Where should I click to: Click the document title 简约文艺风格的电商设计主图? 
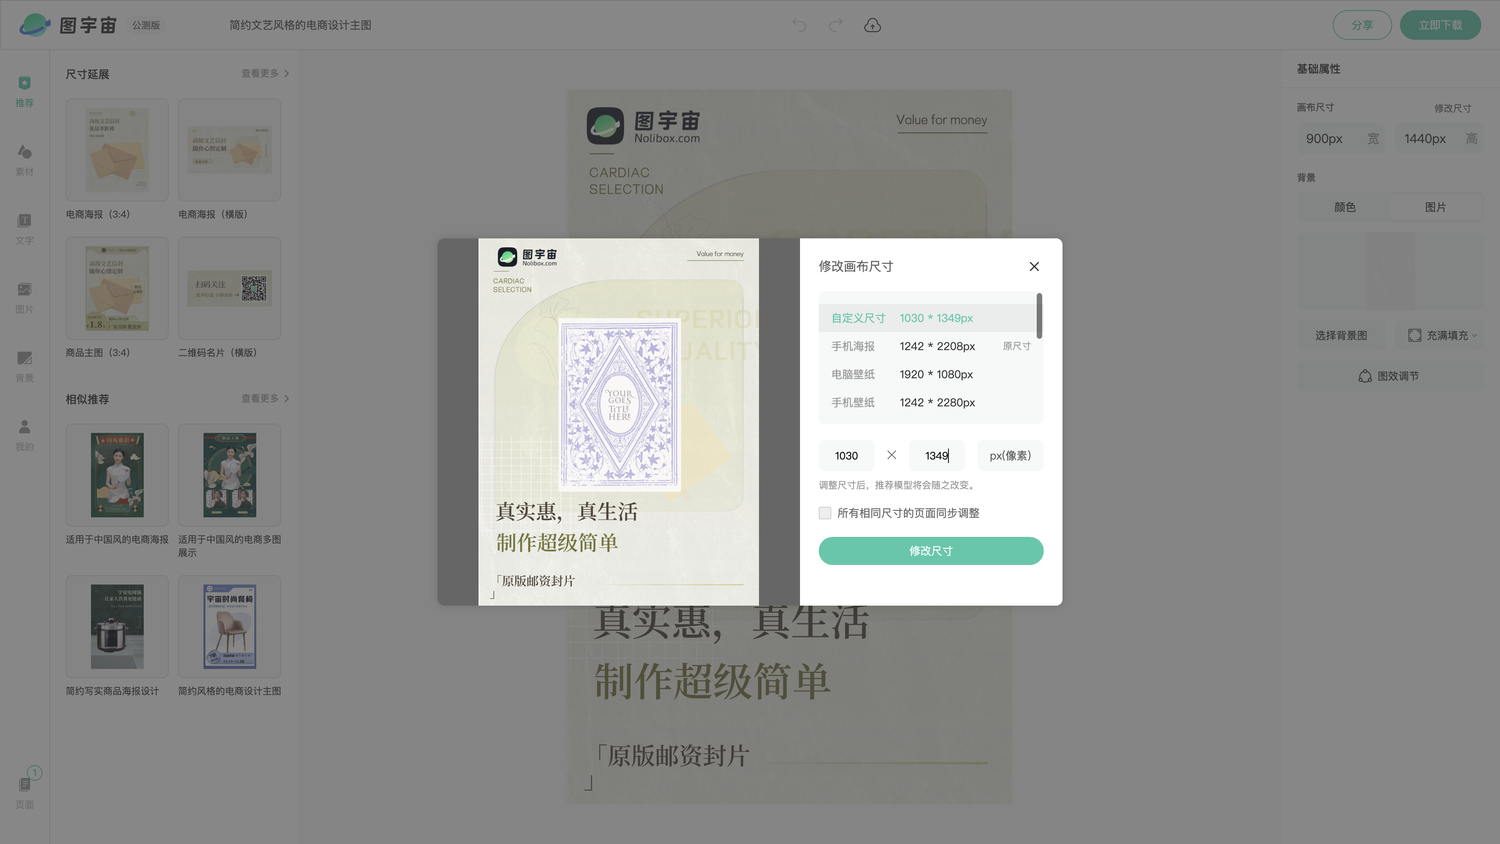coord(300,25)
